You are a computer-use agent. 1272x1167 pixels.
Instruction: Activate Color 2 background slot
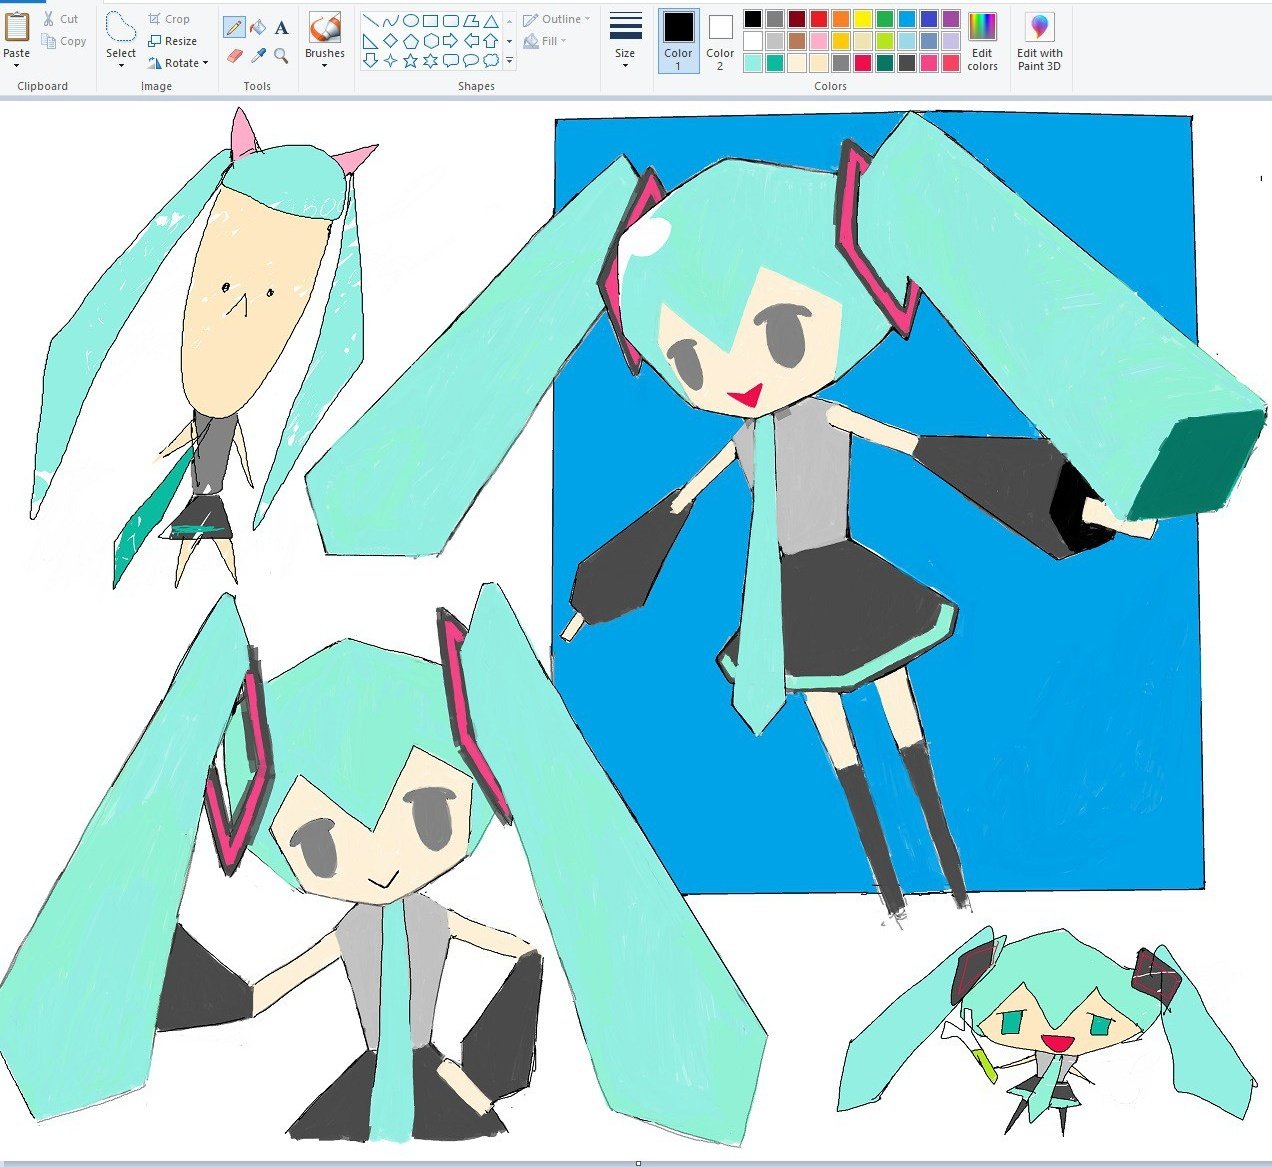coord(720,41)
